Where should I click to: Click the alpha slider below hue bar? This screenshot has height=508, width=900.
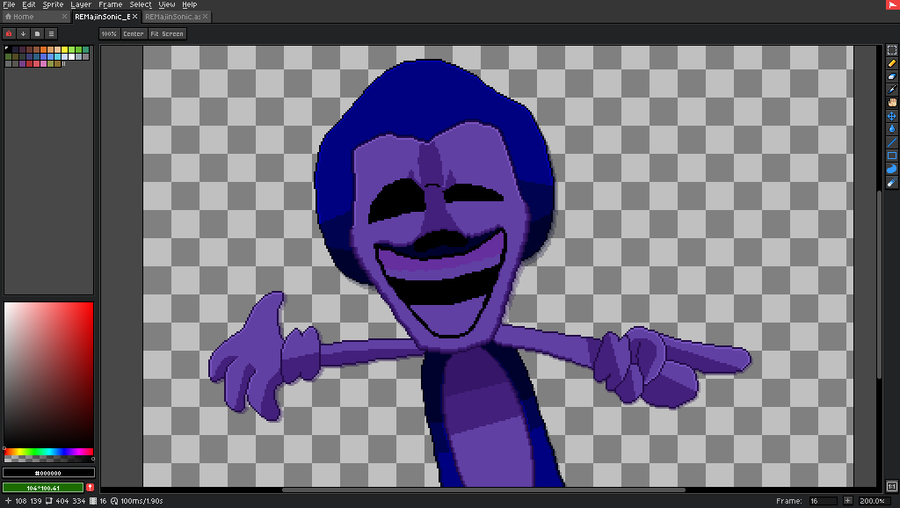coord(49,459)
